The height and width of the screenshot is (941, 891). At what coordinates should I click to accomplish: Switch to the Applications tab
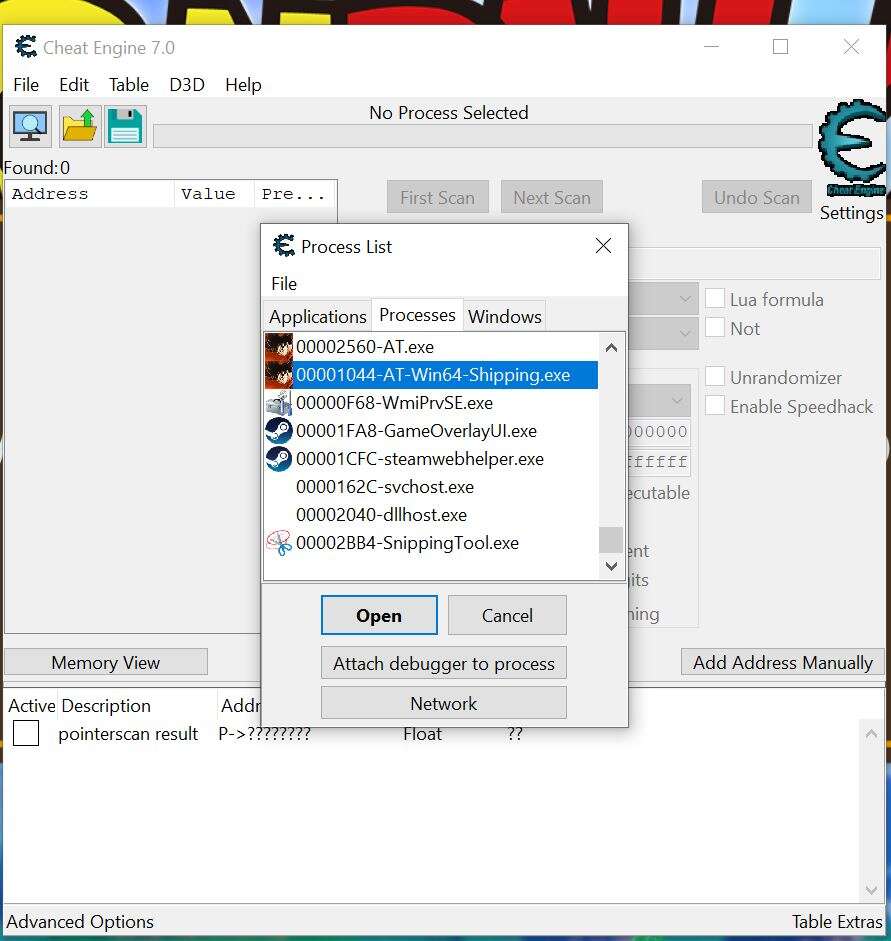[x=317, y=316]
